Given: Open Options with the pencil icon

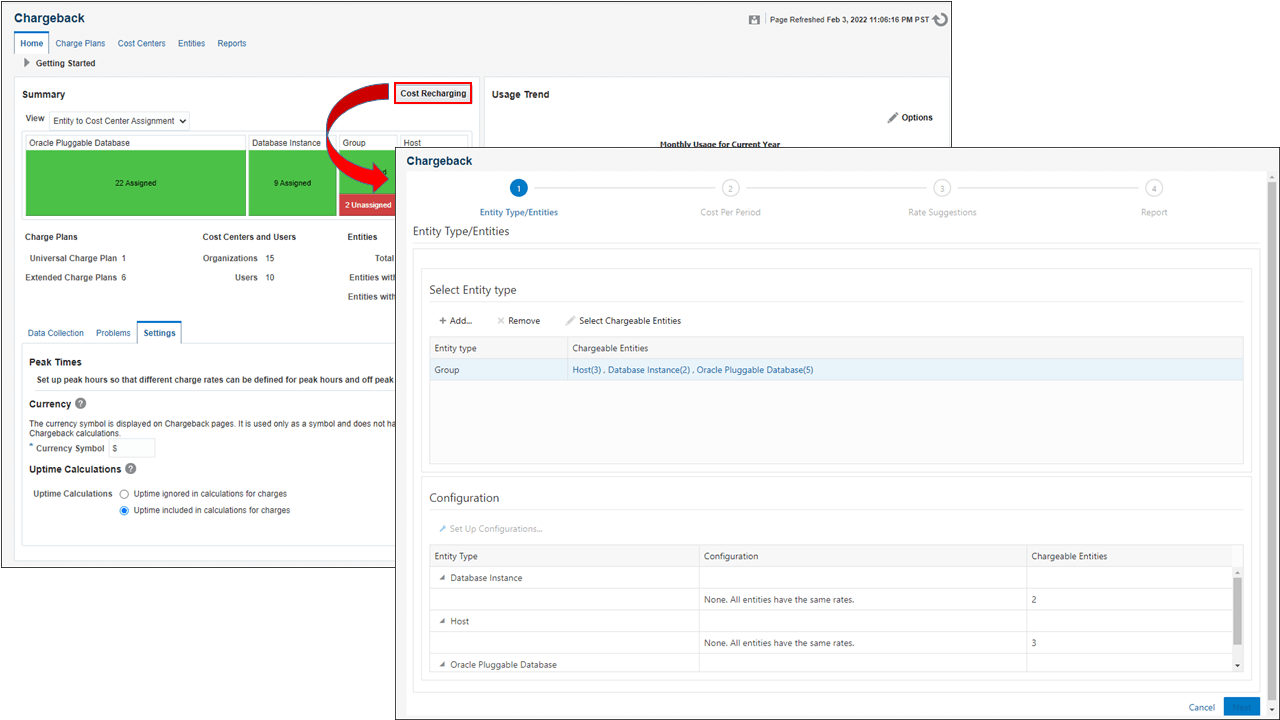Looking at the screenshot, I should [893, 118].
